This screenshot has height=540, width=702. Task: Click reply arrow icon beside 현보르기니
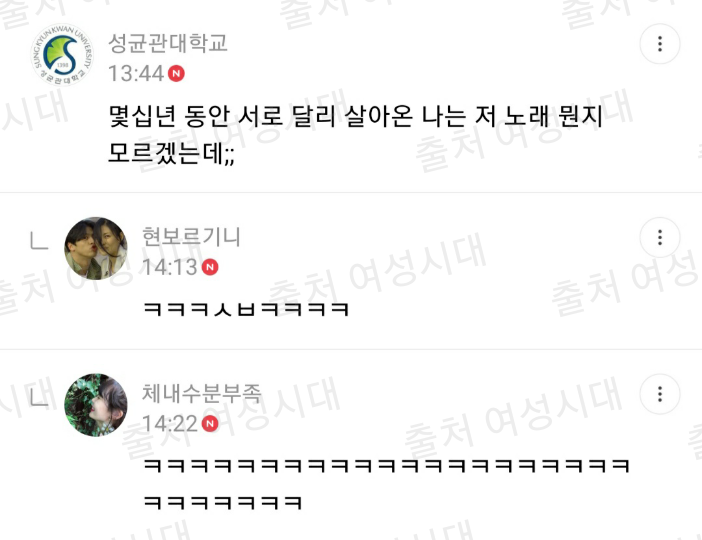[x=39, y=240]
